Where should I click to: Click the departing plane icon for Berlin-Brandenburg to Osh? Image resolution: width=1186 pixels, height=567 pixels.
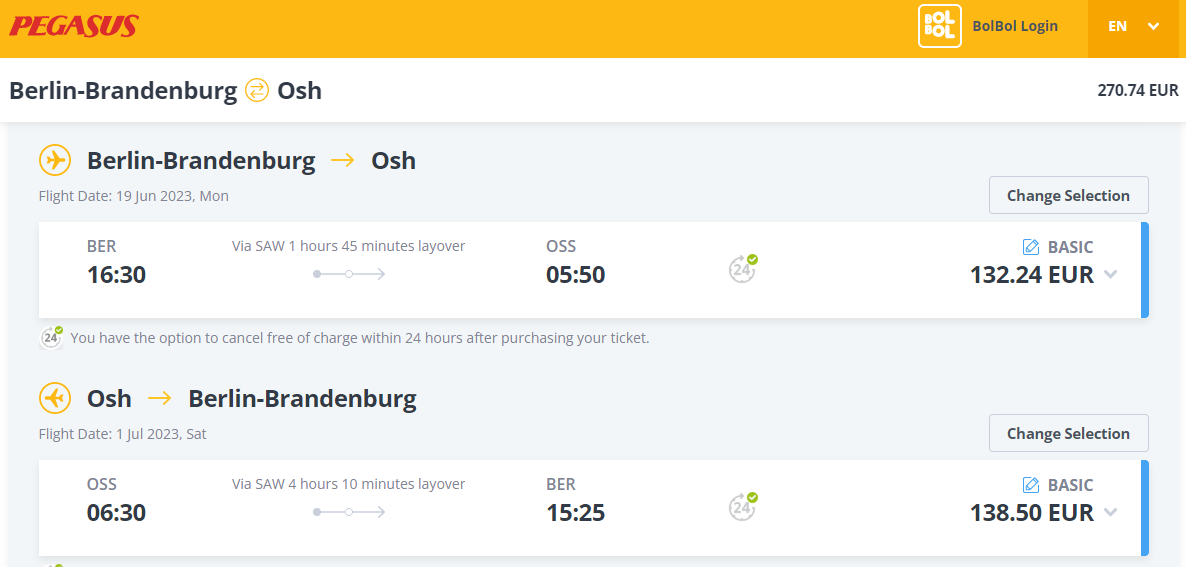tap(54, 160)
